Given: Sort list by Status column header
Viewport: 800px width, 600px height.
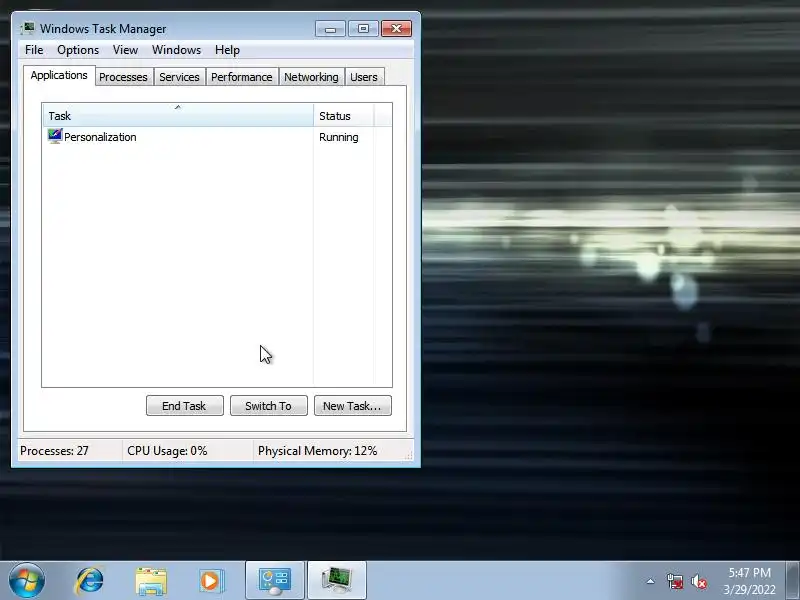Looking at the screenshot, I should coord(344,116).
